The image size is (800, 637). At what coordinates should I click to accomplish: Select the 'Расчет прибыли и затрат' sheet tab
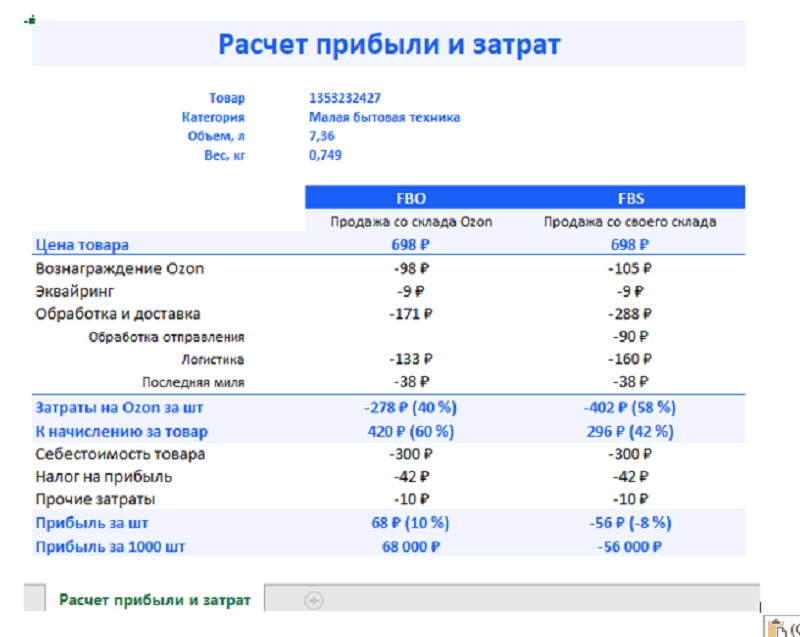click(155, 600)
